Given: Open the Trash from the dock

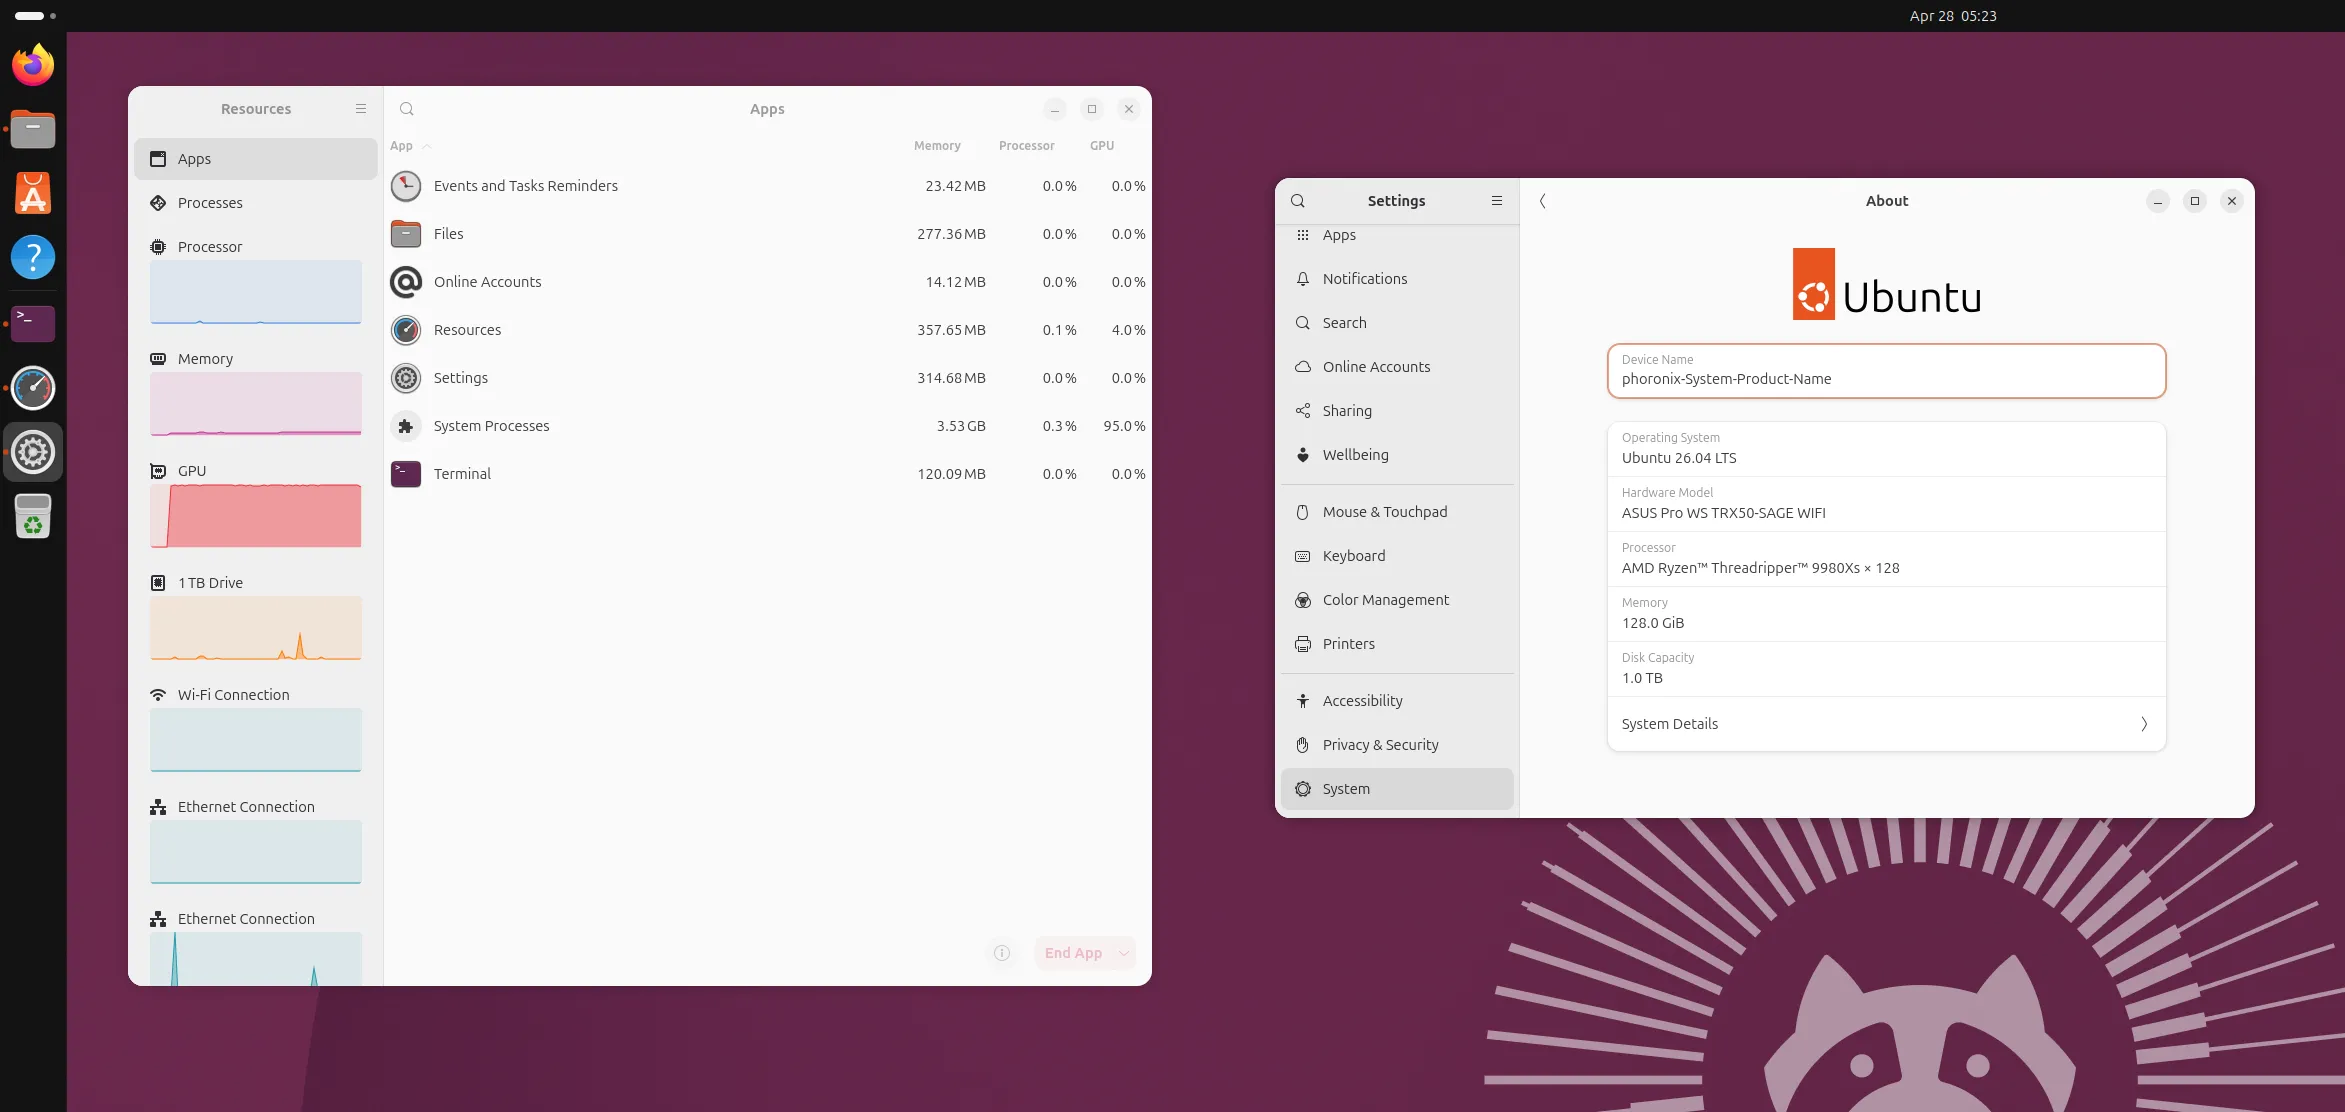Looking at the screenshot, I should (33, 516).
